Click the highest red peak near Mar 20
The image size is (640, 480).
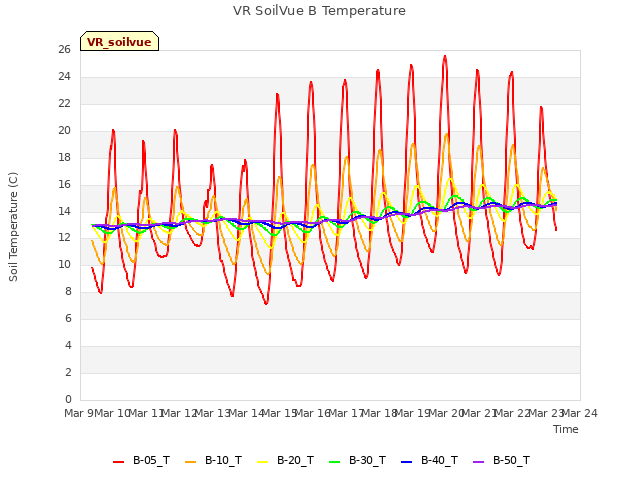pos(445,57)
